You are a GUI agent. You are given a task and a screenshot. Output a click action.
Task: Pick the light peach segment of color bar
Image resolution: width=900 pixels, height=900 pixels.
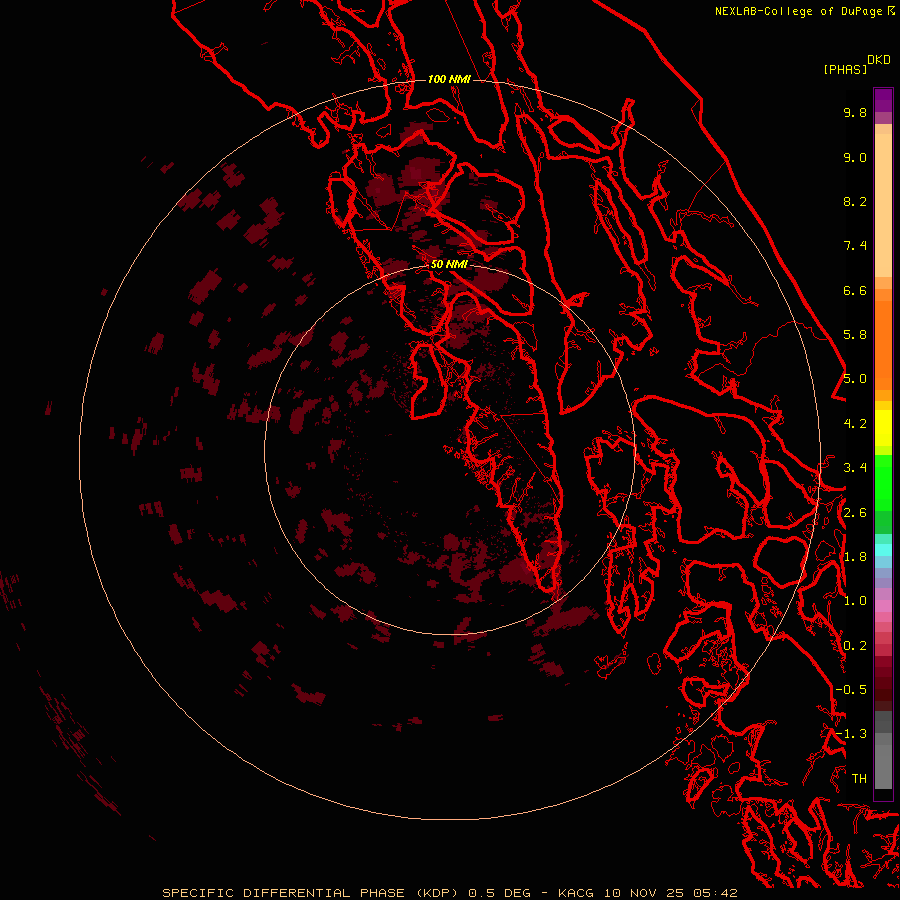883,207
